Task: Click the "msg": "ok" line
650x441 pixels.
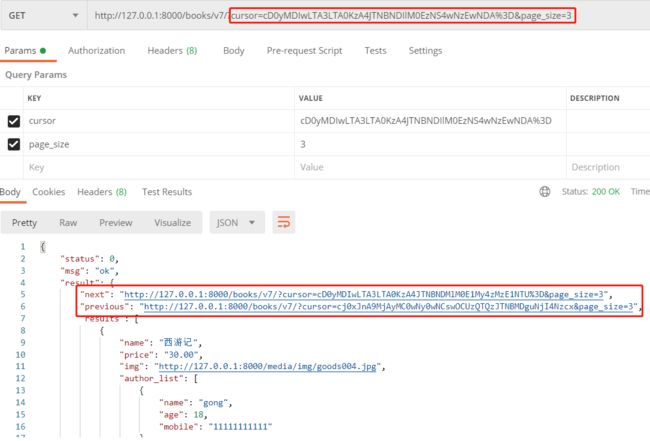Action: 90,271
